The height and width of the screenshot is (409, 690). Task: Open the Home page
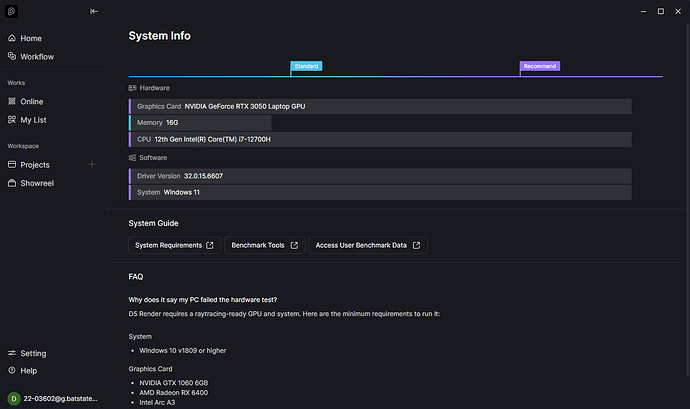click(30, 38)
